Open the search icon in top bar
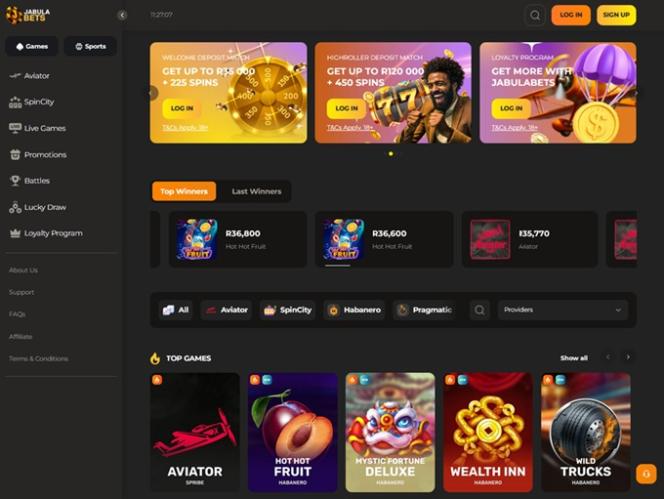 (x=535, y=15)
